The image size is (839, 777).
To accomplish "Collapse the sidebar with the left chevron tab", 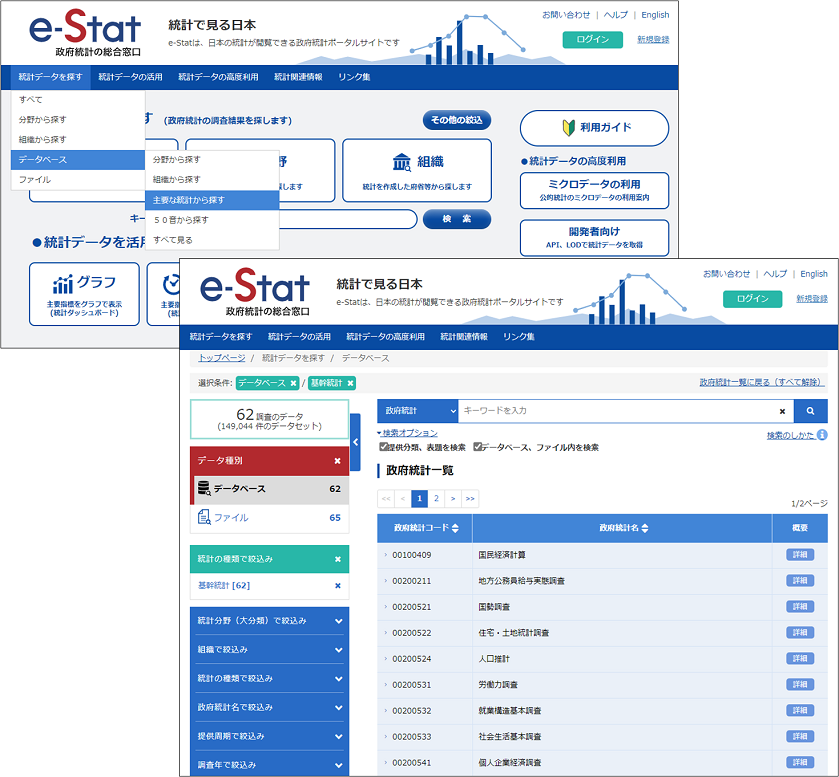I will (x=355, y=442).
